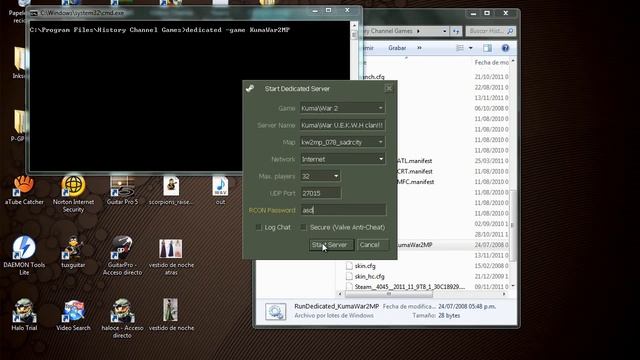Click the UDP Port field 27015
This screenshot has width=640, height=360.
click(x=320, y=193)
